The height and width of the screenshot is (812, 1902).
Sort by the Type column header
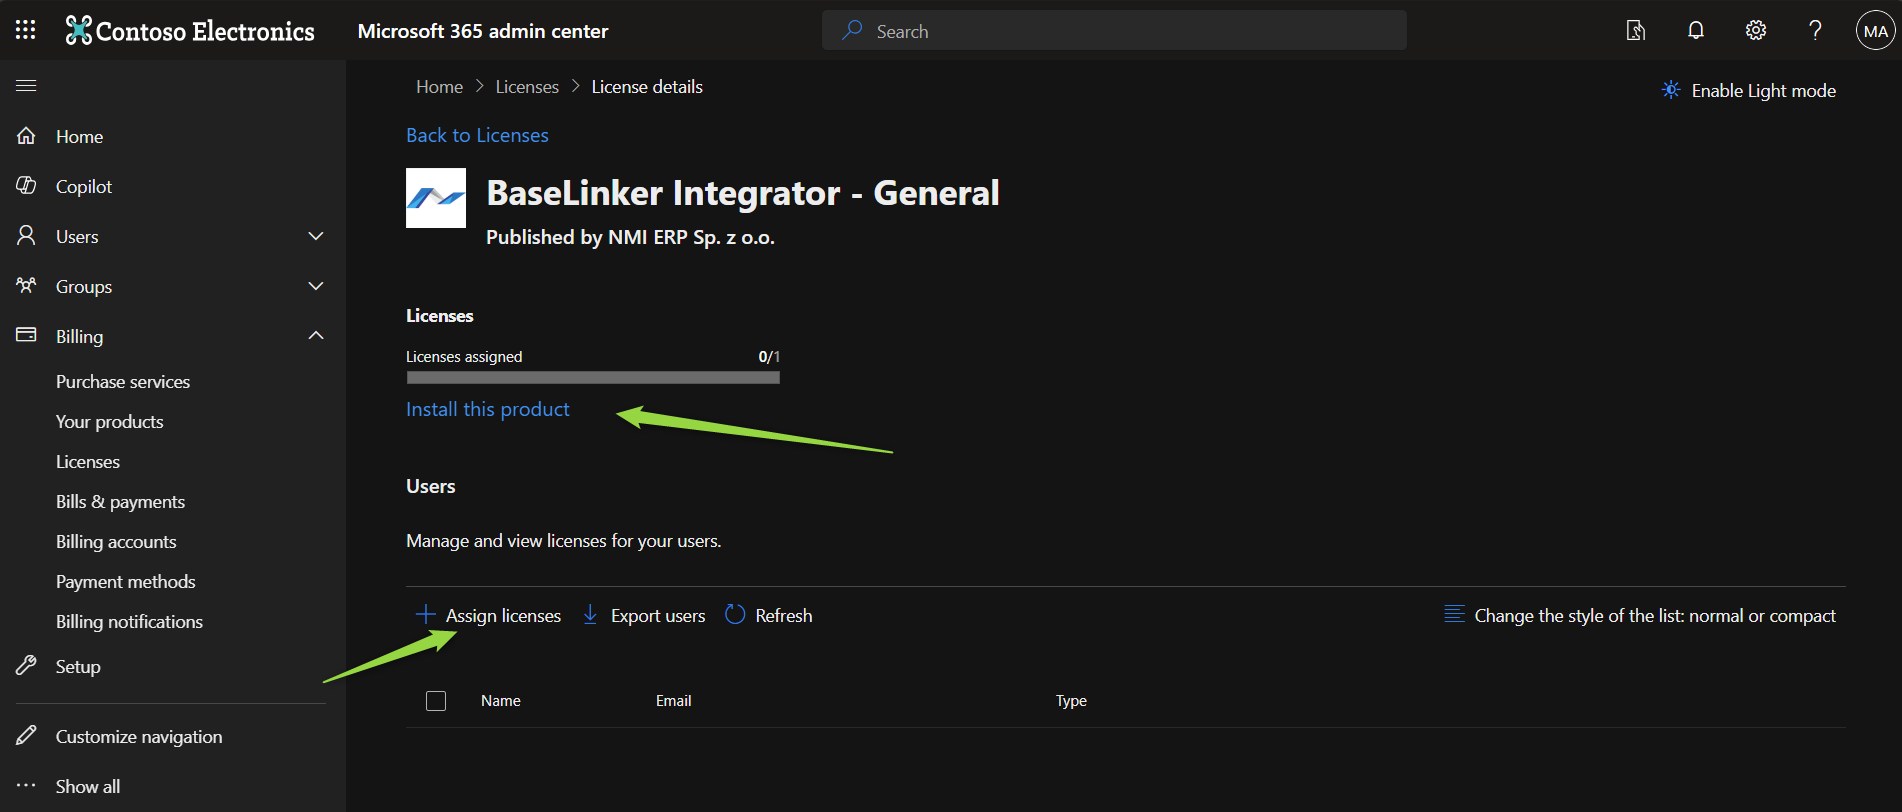1071,701
